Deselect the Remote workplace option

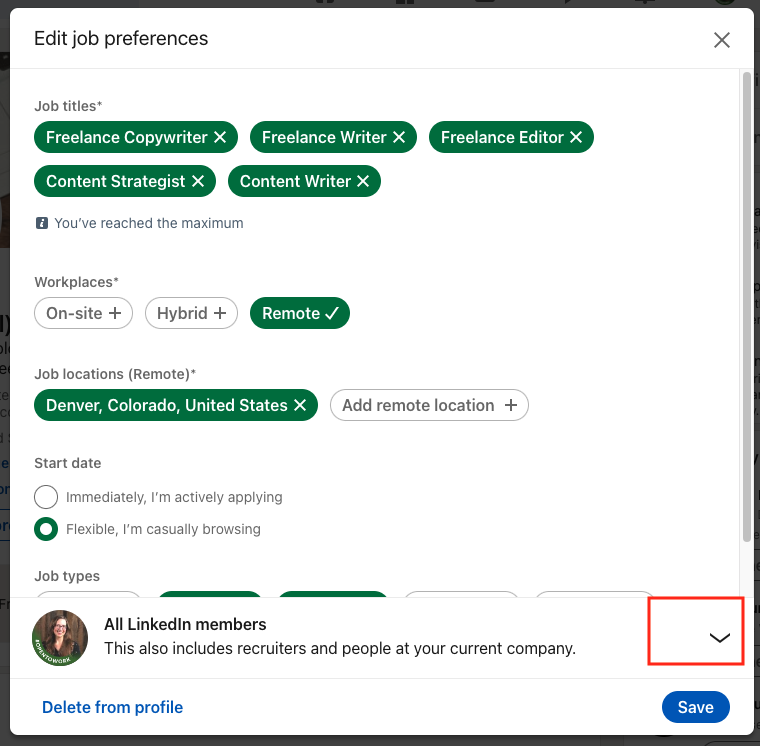[x=300, y=314]
